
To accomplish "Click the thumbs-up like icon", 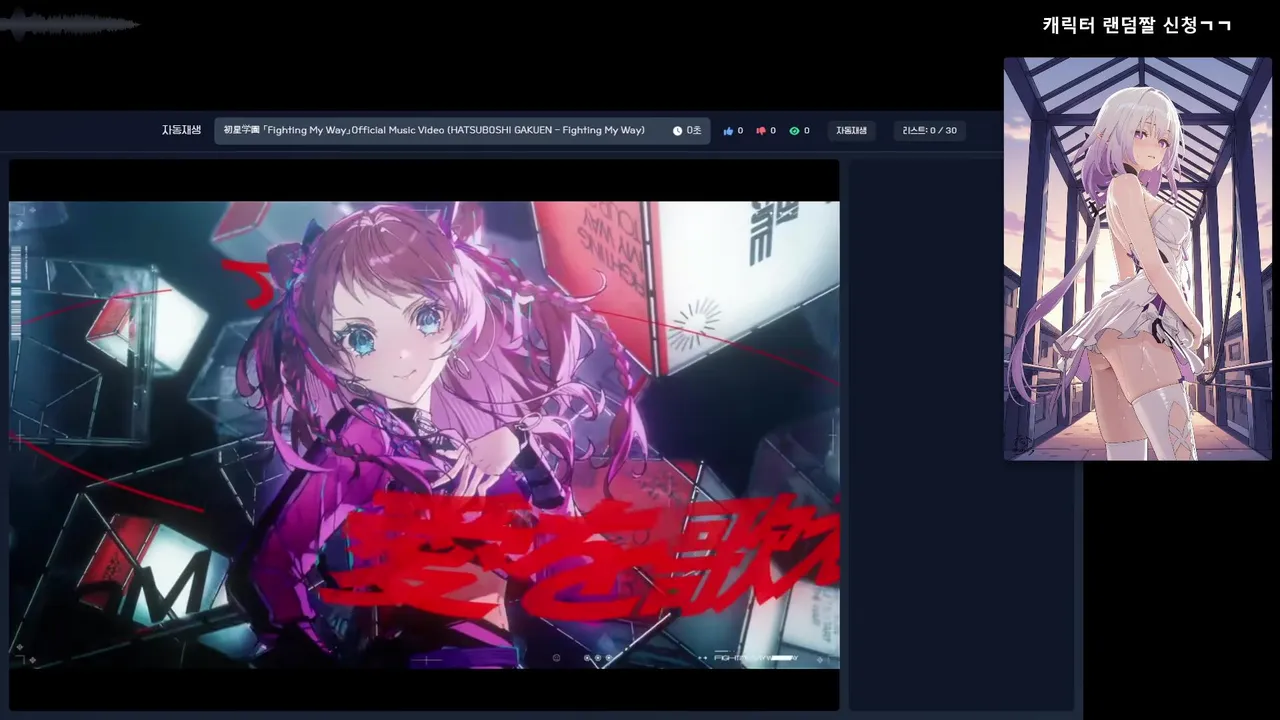I will (728, 131).
